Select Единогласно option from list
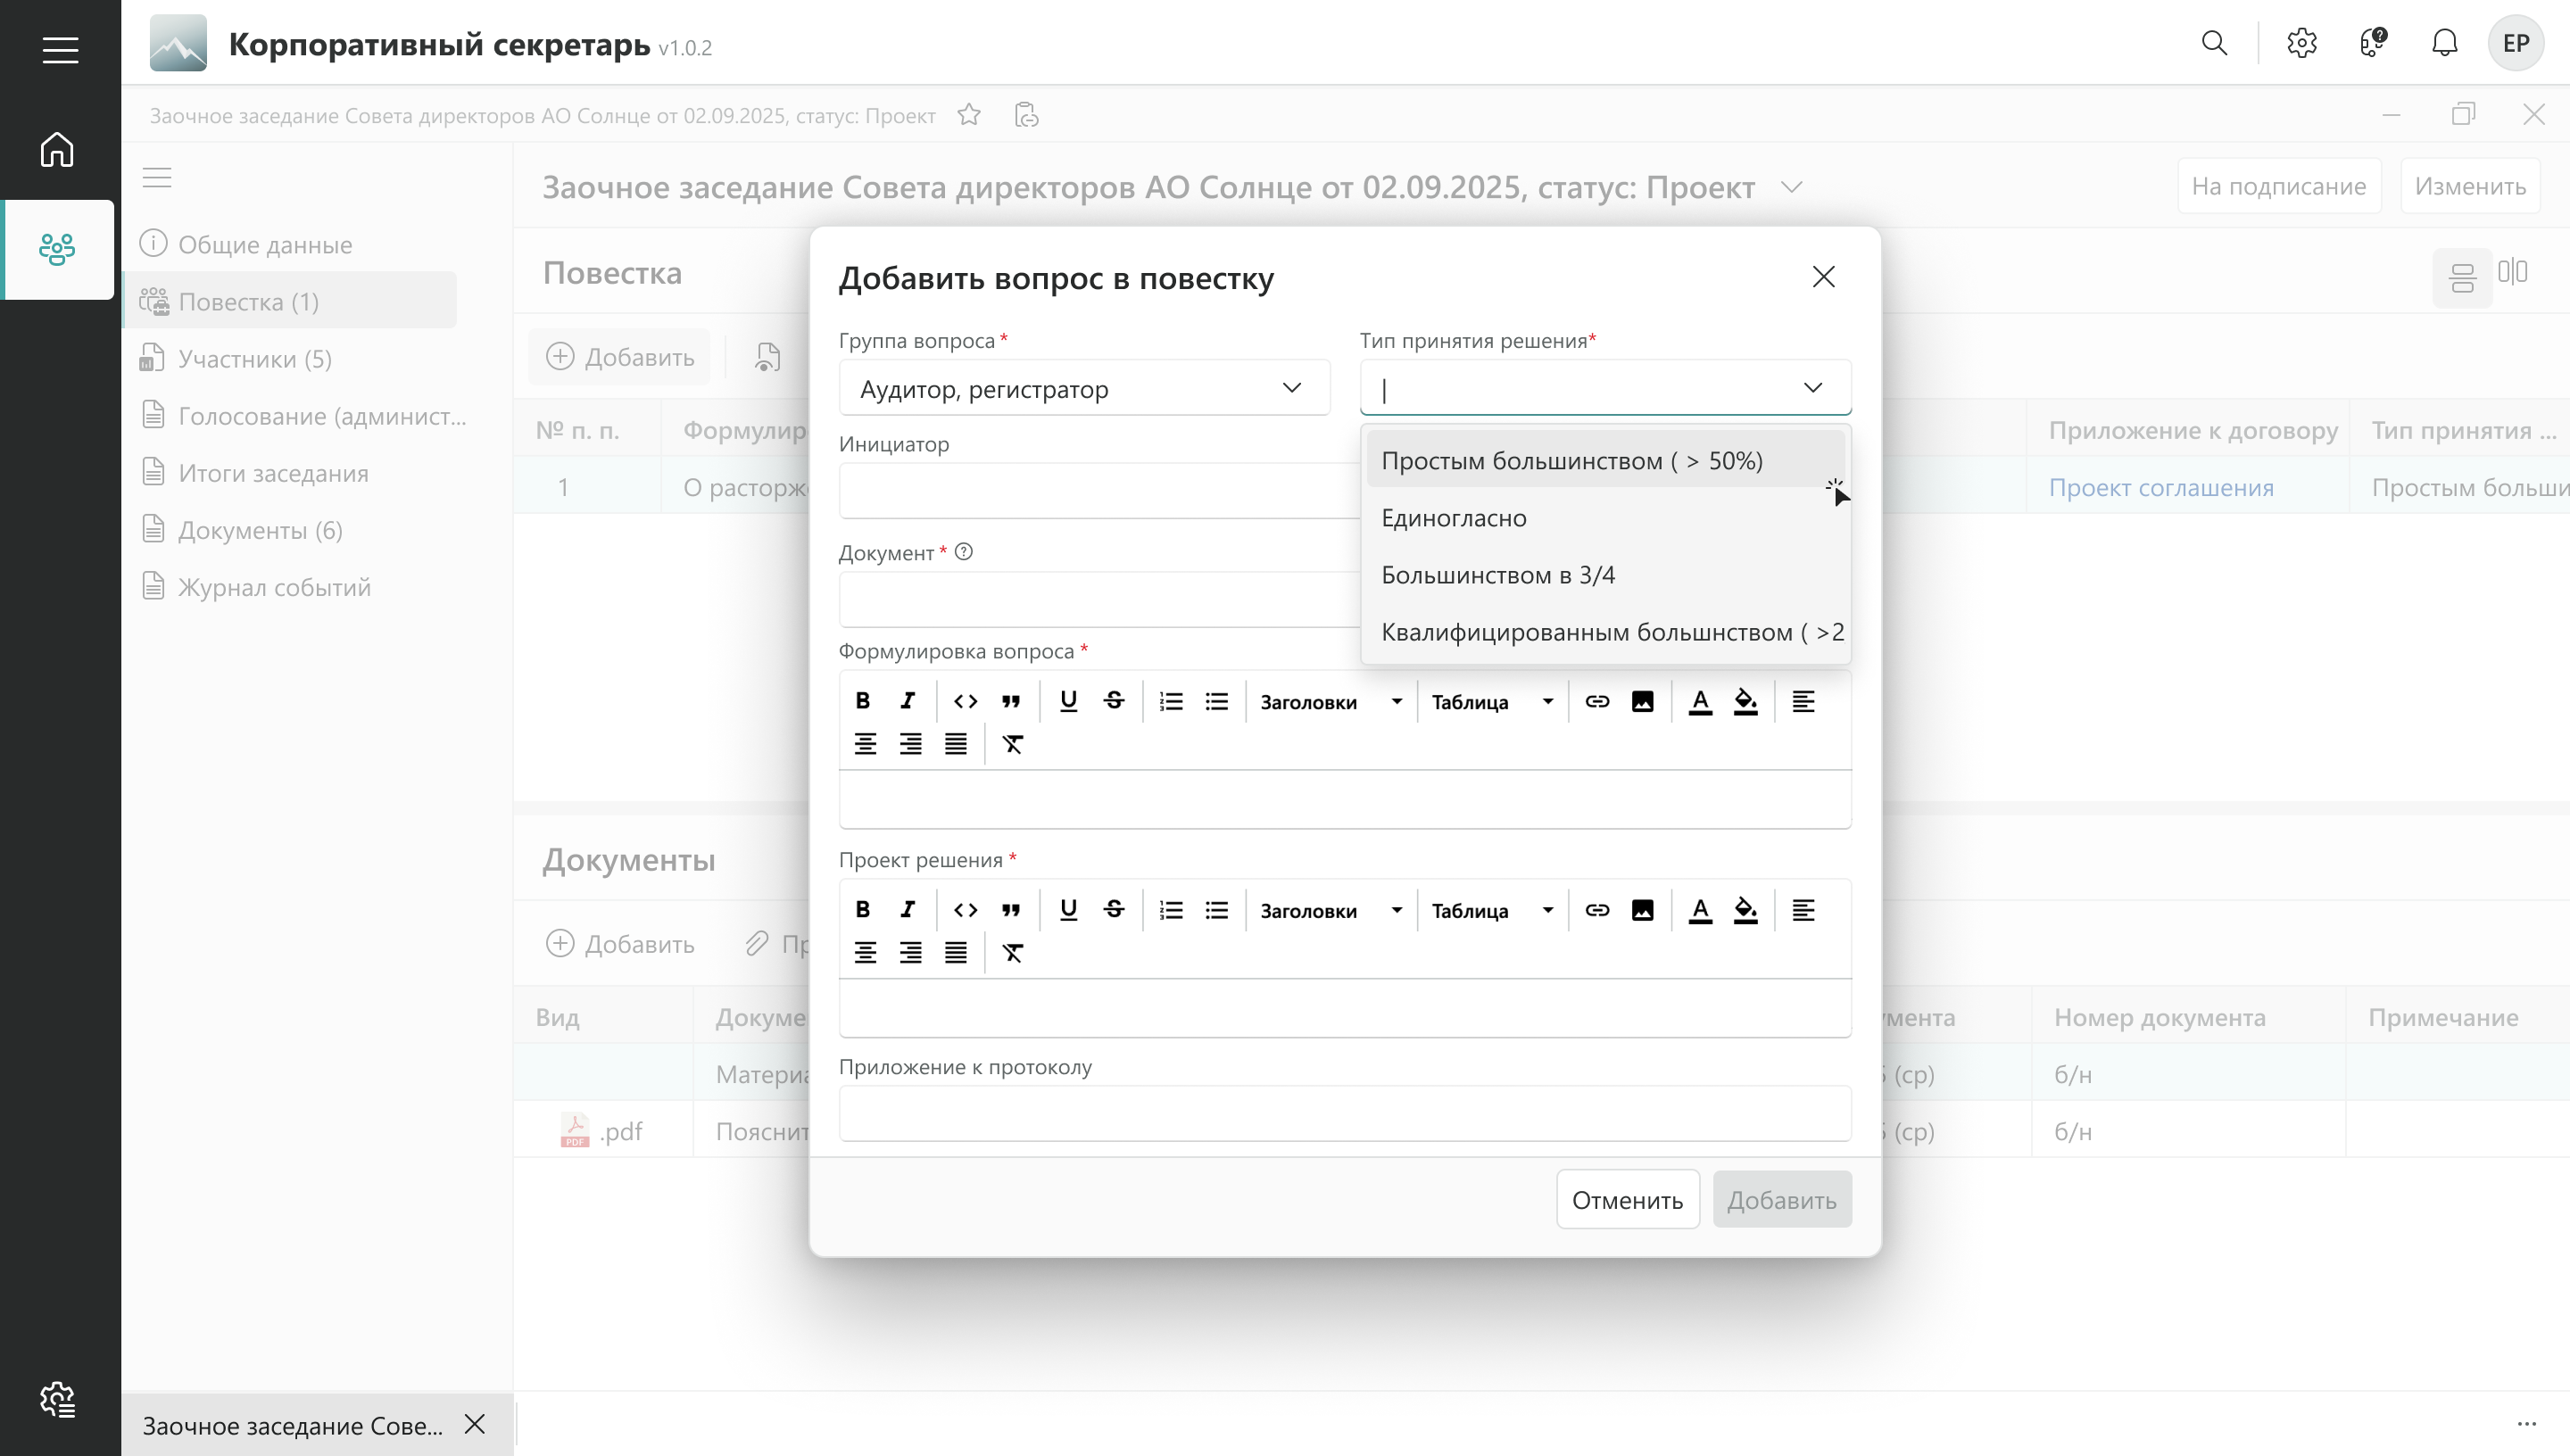The height and width of the screenshot is (1456, 2570). pyautogui.click(x=1454, y=518)
